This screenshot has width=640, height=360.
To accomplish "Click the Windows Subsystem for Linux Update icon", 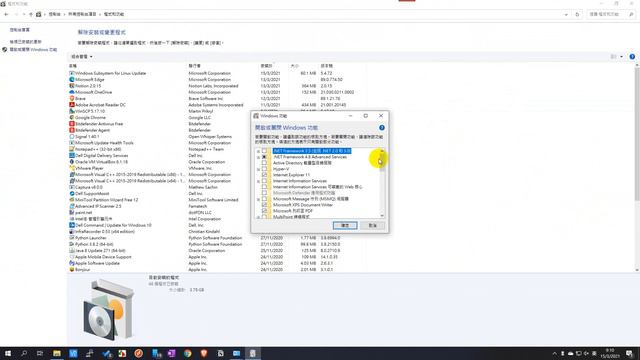I will tap(72, 73).
